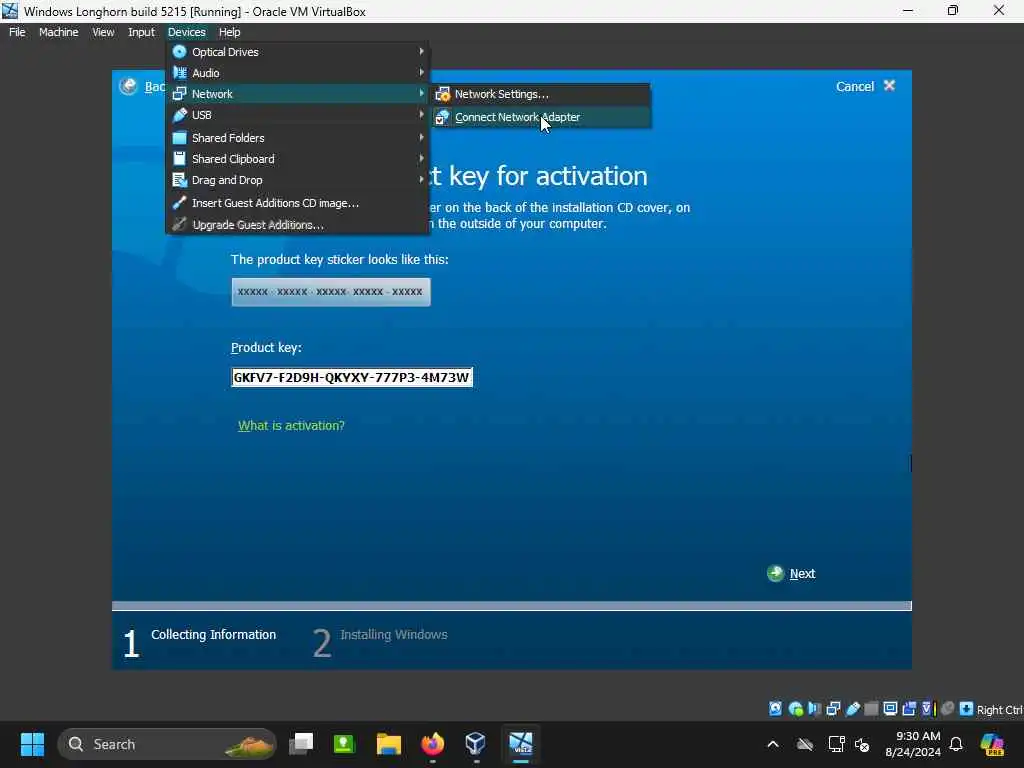This screenshot has width=1024, height=768.
Task: Click into the Product key field
Action: pyautogui.click(x=352, y=377)
